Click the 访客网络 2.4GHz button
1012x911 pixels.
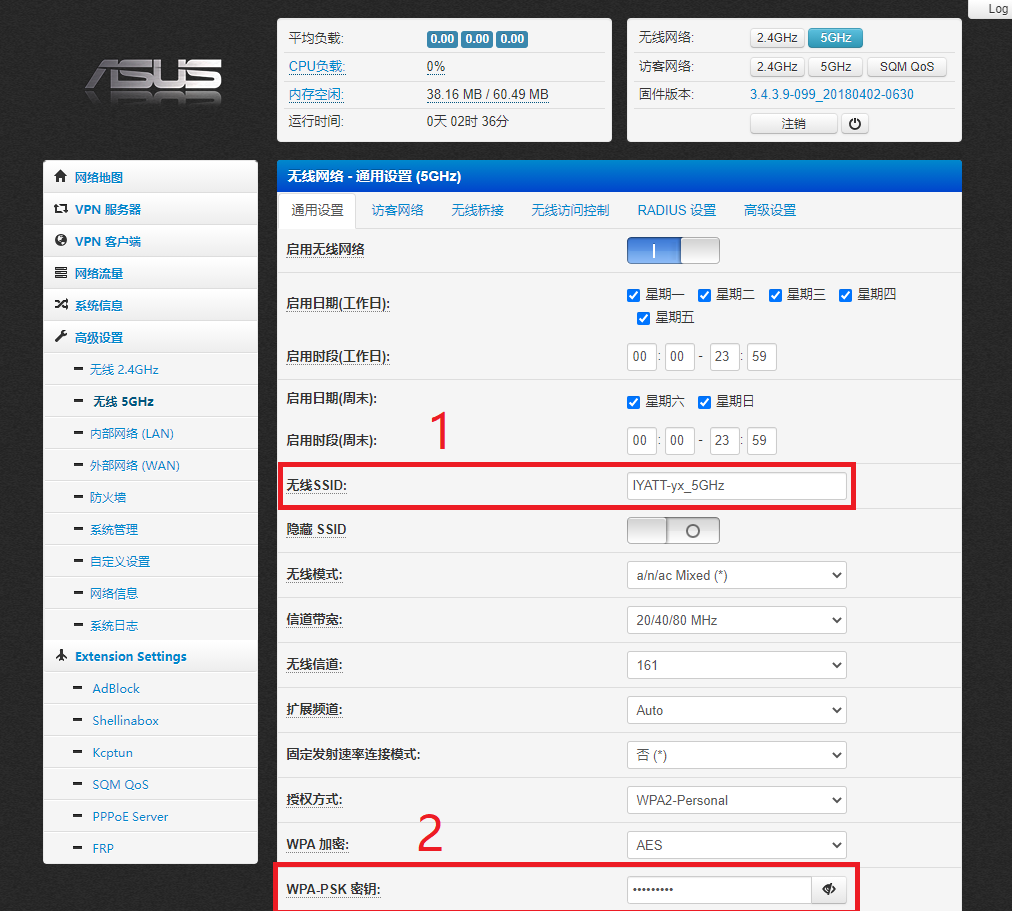[777, 67]
